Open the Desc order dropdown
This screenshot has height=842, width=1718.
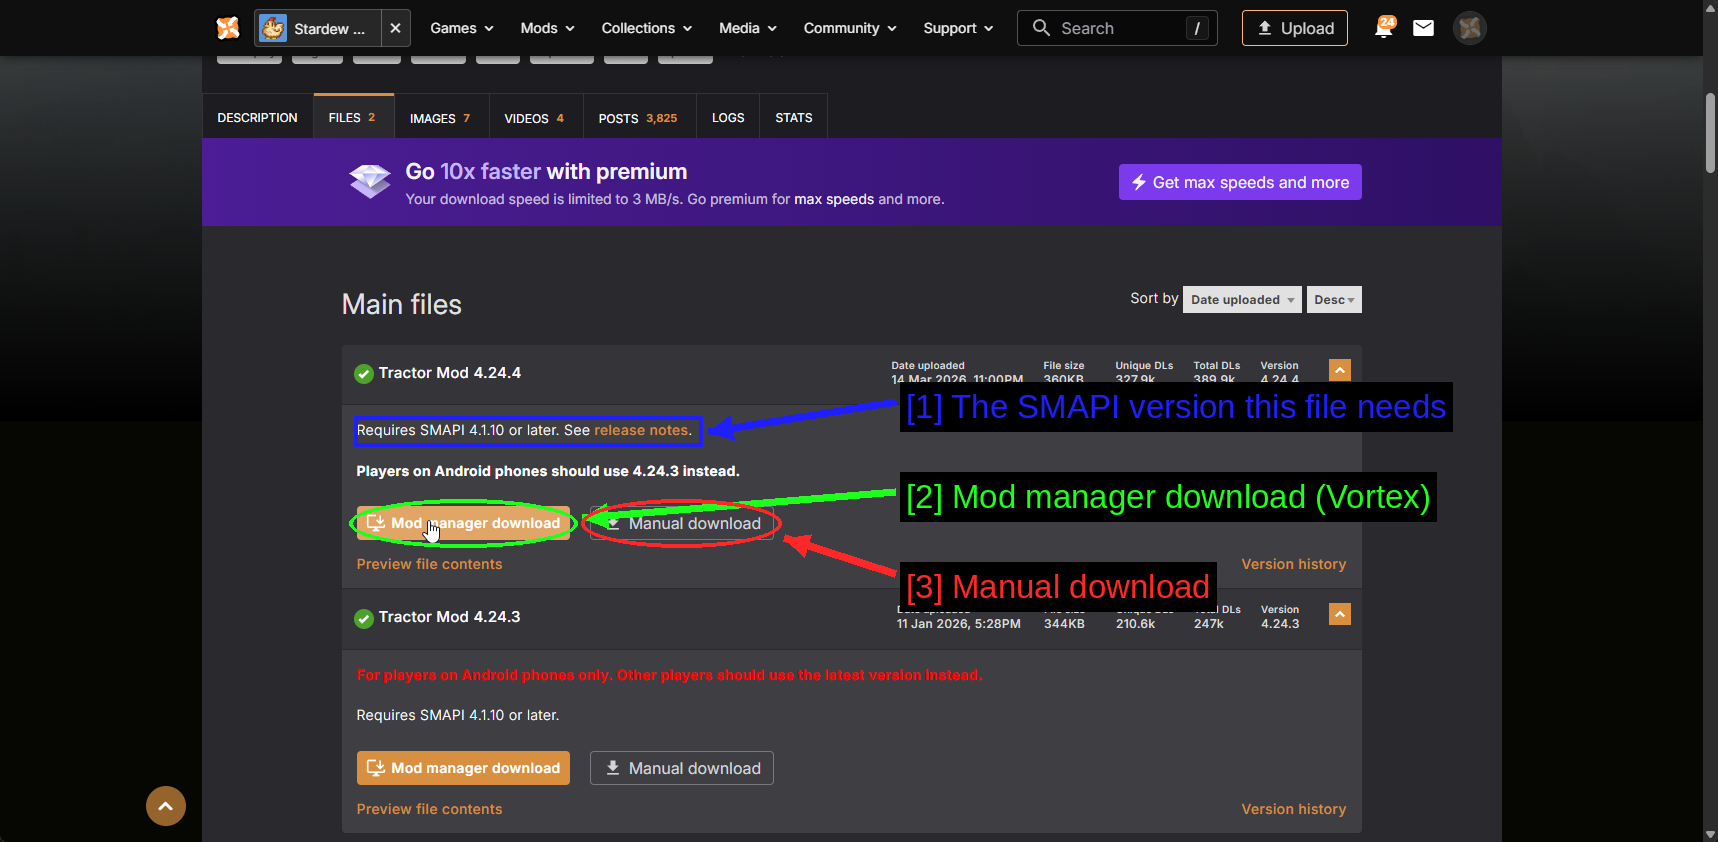tap(1334, 300)
